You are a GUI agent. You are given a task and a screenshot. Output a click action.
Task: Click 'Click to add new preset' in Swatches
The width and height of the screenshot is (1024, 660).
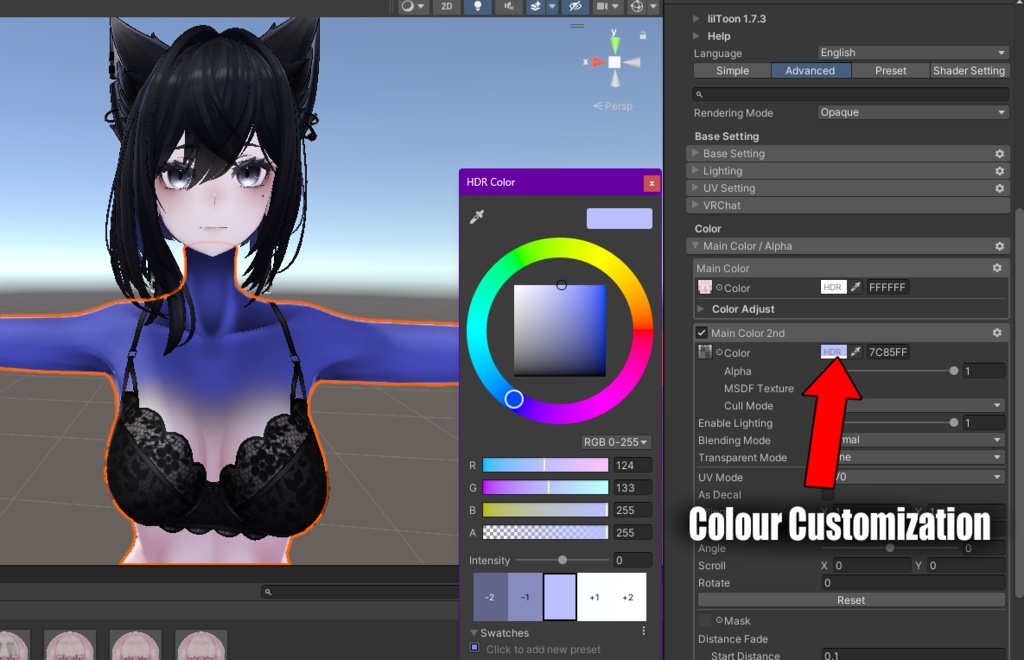pos(545,650)
